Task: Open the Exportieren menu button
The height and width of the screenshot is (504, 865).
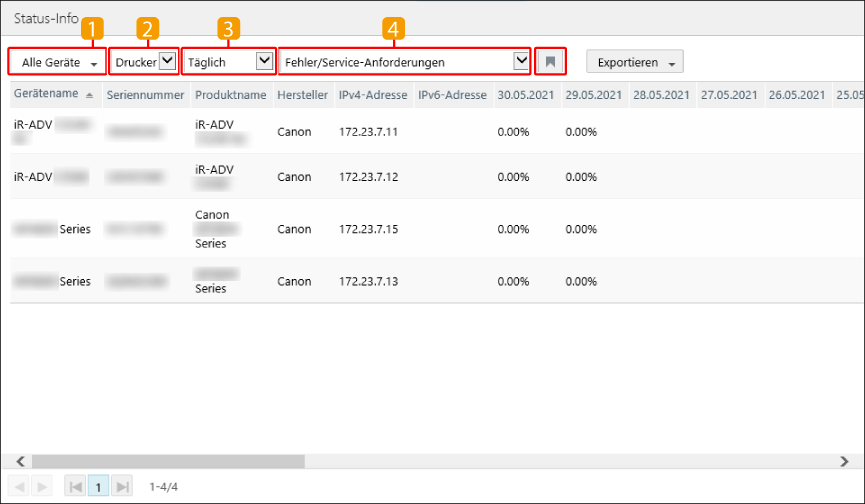Action: (x=634, y=62)
